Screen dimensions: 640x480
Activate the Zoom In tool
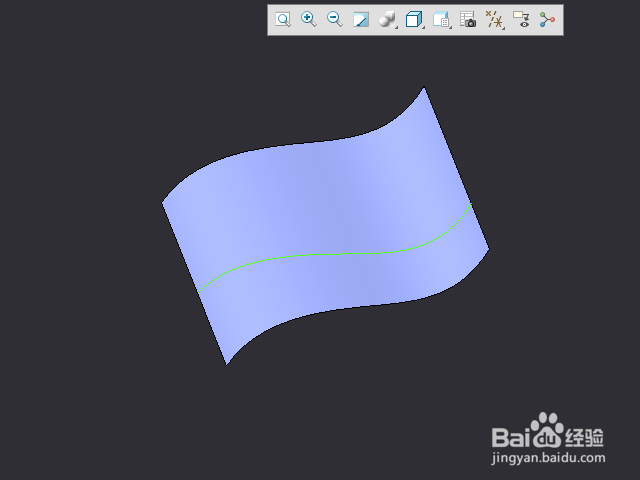coord(309,20)
